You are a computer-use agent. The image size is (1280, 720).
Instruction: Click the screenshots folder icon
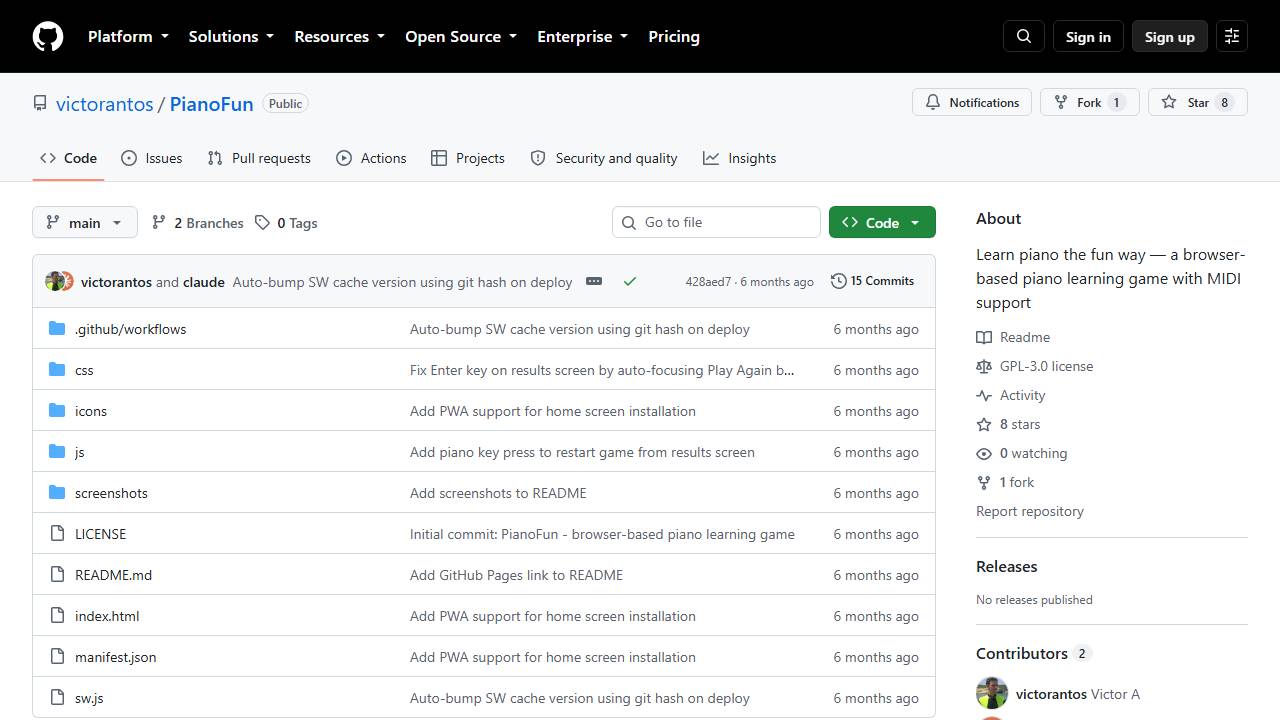57,493
